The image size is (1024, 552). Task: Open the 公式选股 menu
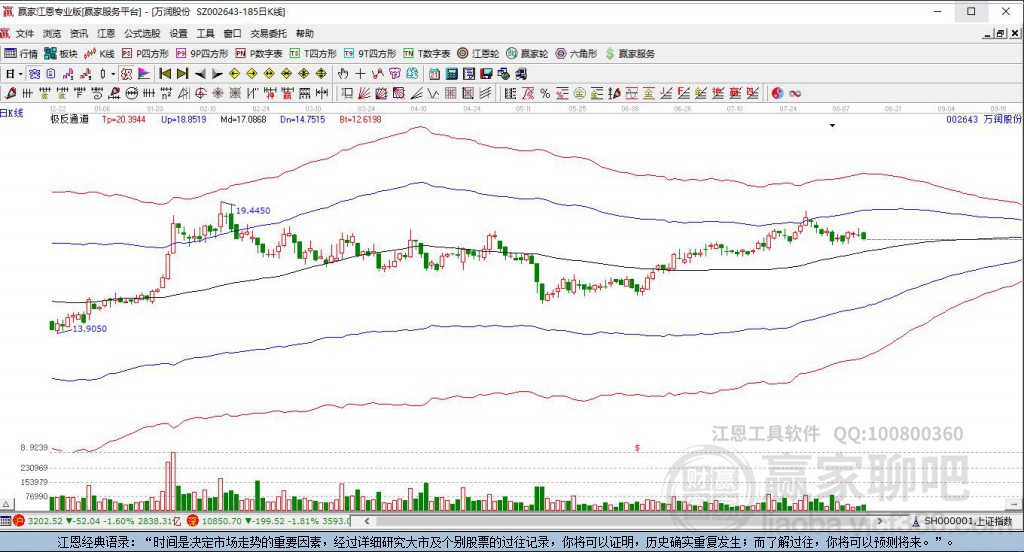click(142, 33)
